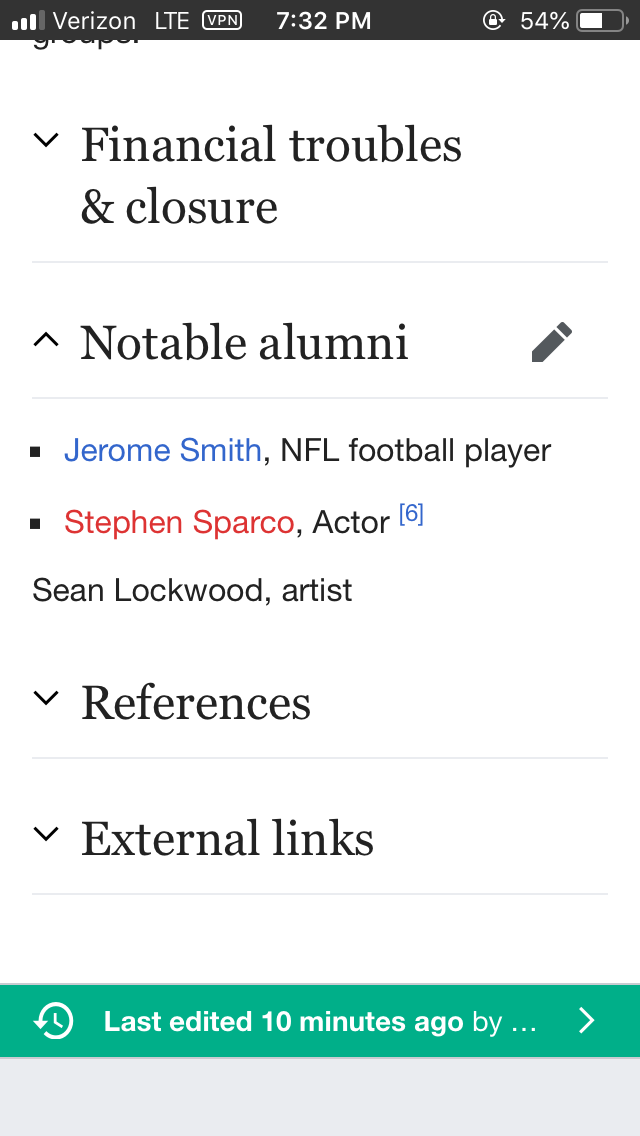640x1136 pixels.
Task: Tap the Financial troubles & closure heading
Action: [x=271, y=175]
